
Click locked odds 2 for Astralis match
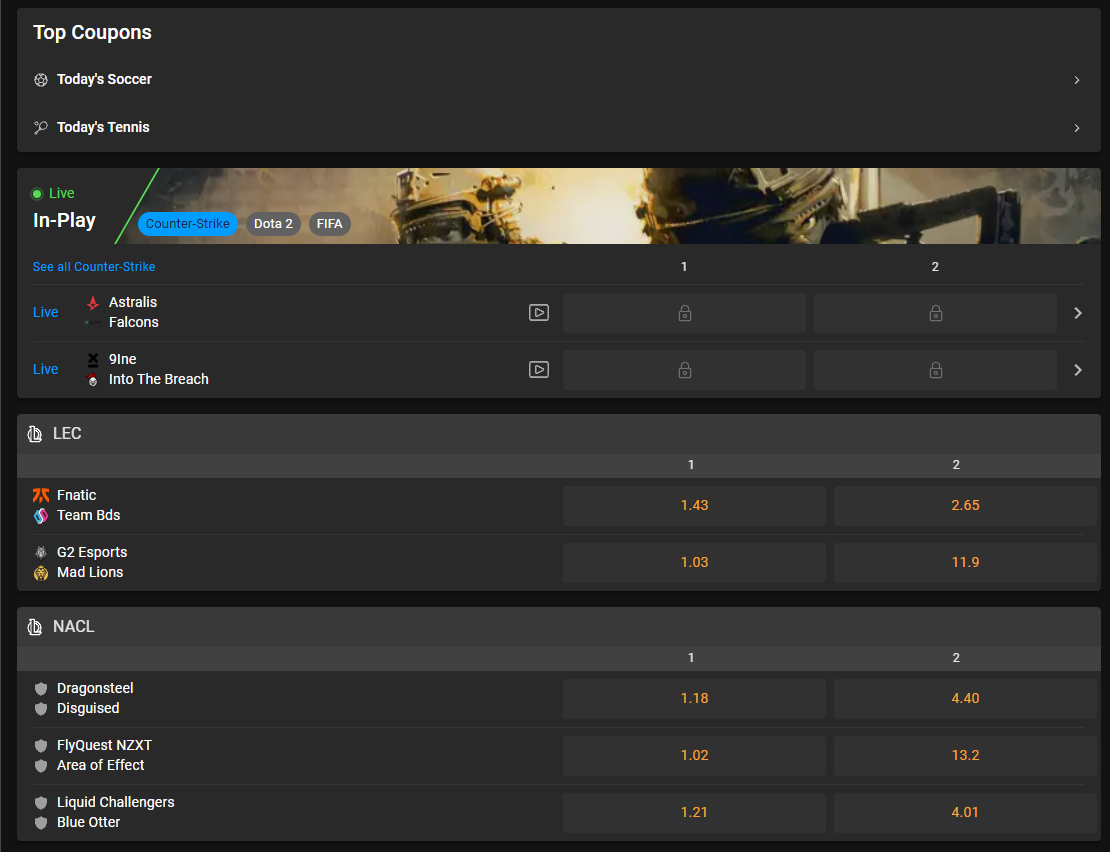click(x=935, y=313)
